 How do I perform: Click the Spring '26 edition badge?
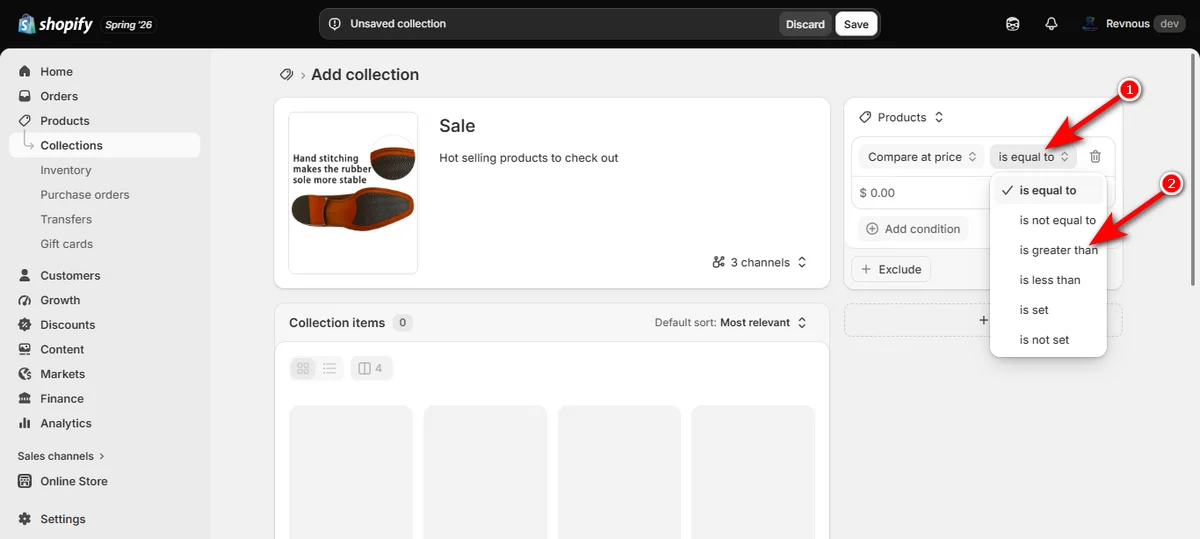130,24
